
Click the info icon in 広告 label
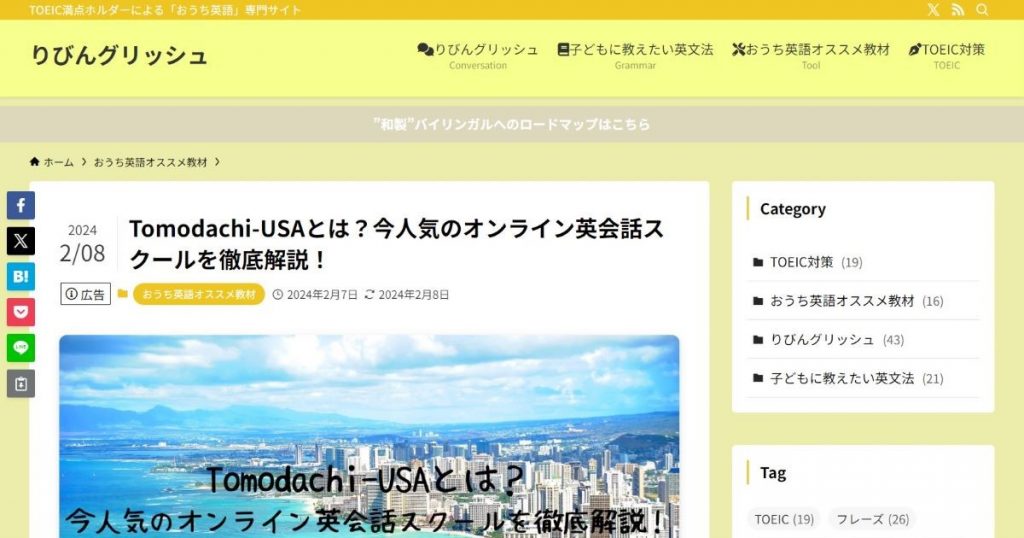pyautogui.click(x=72, y=294)
